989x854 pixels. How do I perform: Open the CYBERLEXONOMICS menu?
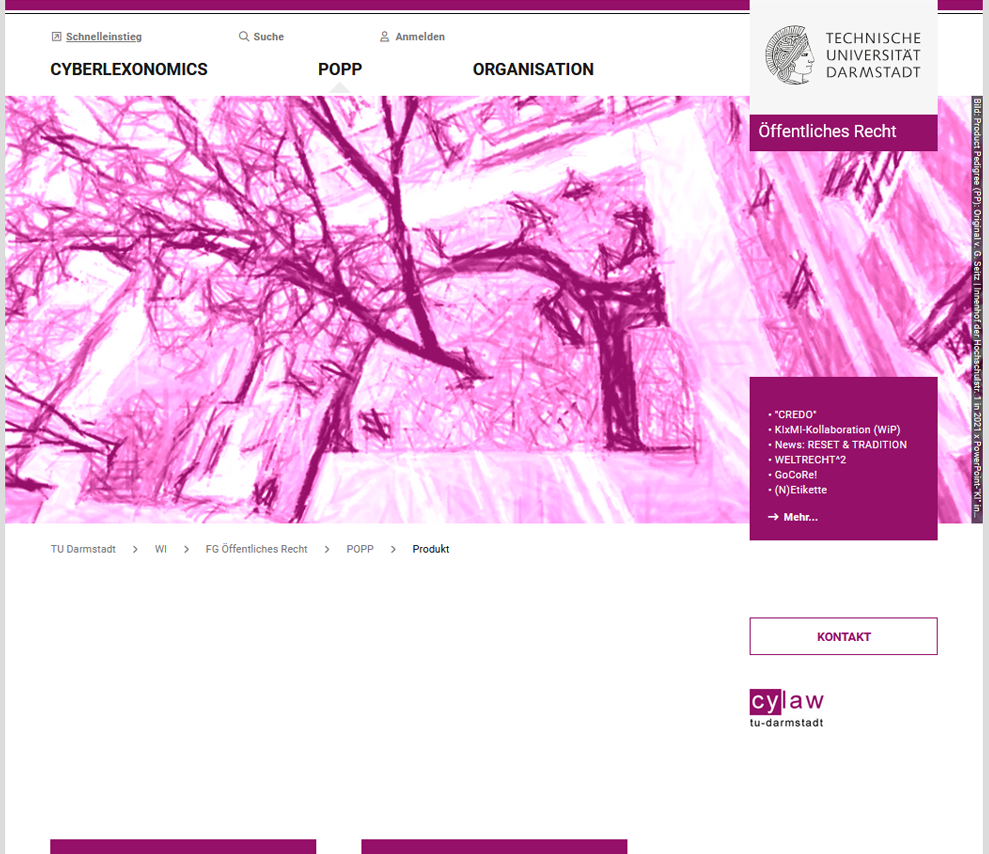(x=129, y=70)
